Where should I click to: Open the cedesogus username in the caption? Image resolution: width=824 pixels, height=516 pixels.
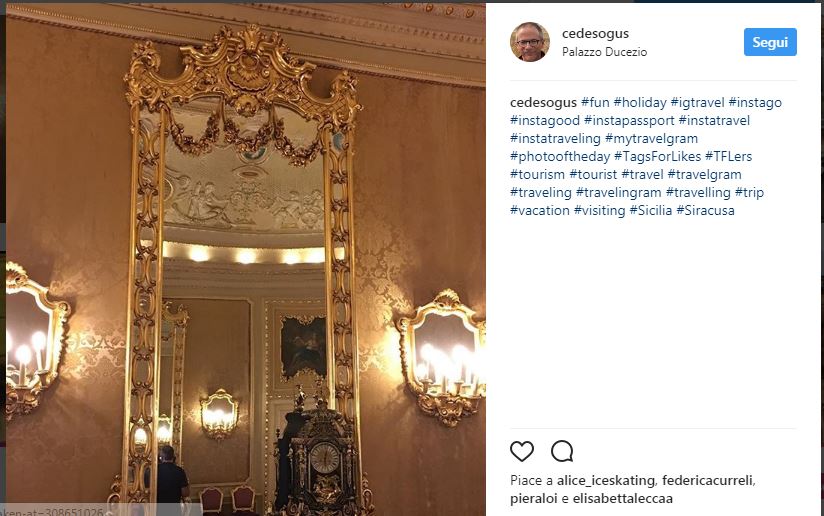click(543, 102)
